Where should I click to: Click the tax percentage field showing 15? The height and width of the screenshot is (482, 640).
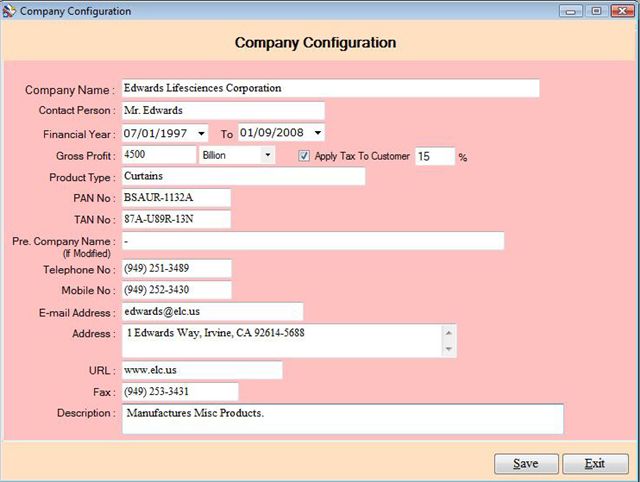435,156
